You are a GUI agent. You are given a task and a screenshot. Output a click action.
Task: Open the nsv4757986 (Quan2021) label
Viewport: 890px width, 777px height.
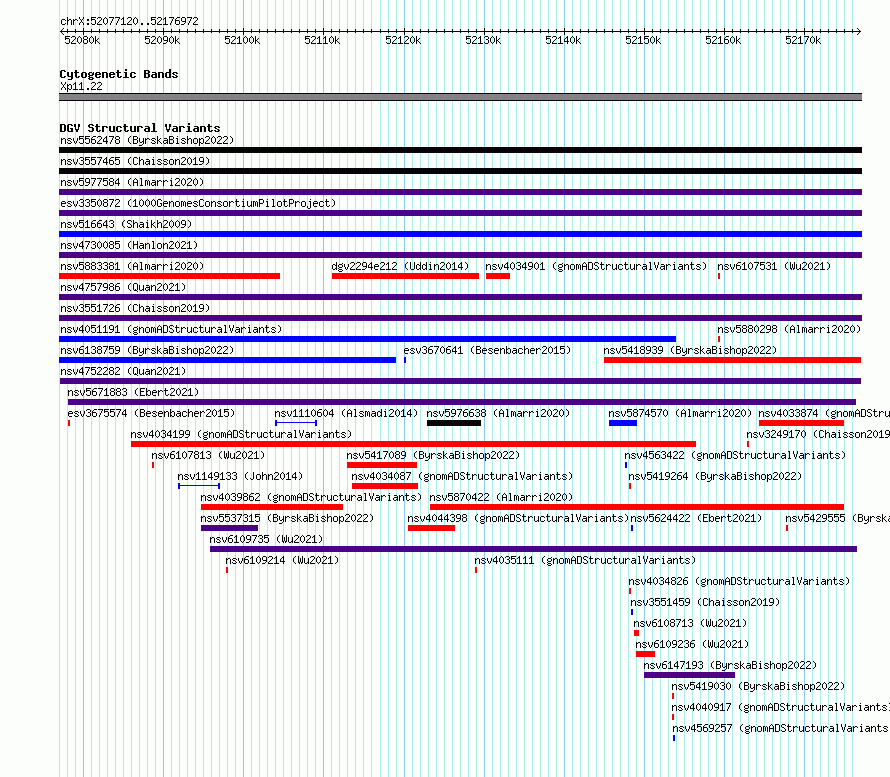(x=123, y=287)
